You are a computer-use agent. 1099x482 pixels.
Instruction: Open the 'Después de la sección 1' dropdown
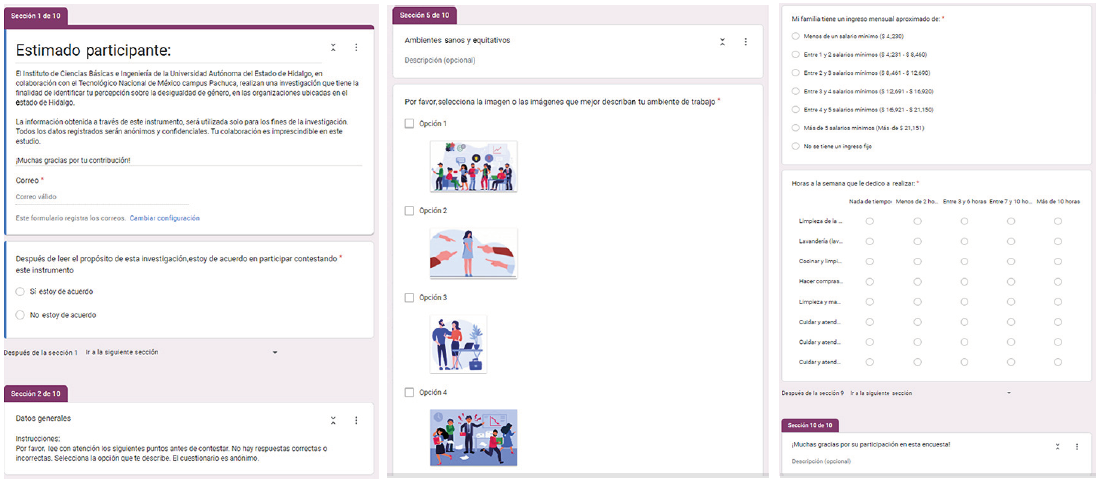180,352
